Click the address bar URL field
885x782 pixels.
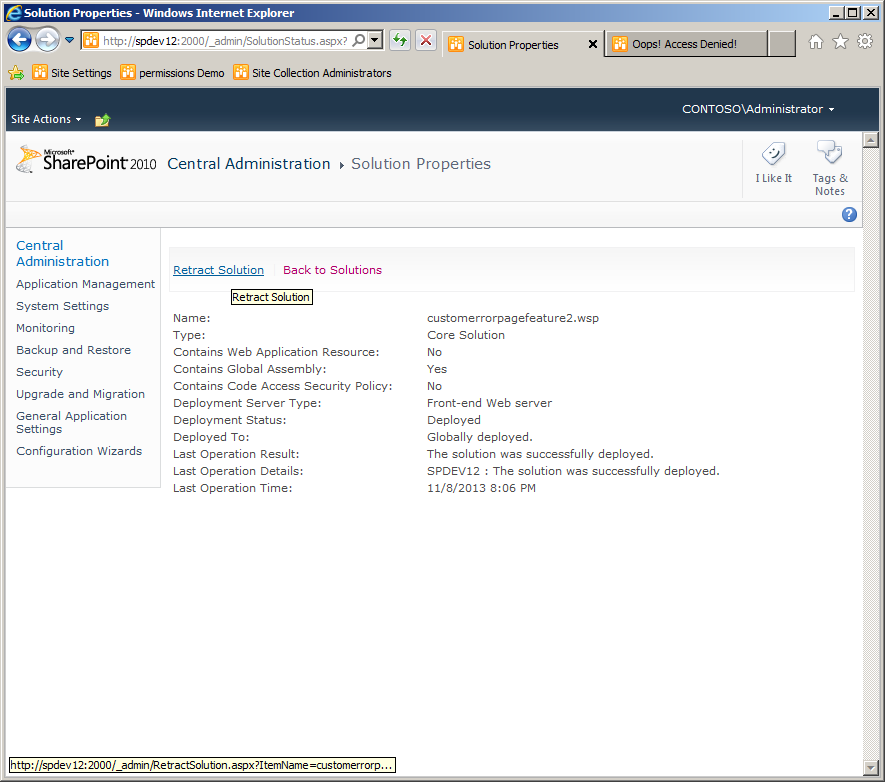pyautogui.click(x=225, y=41)
